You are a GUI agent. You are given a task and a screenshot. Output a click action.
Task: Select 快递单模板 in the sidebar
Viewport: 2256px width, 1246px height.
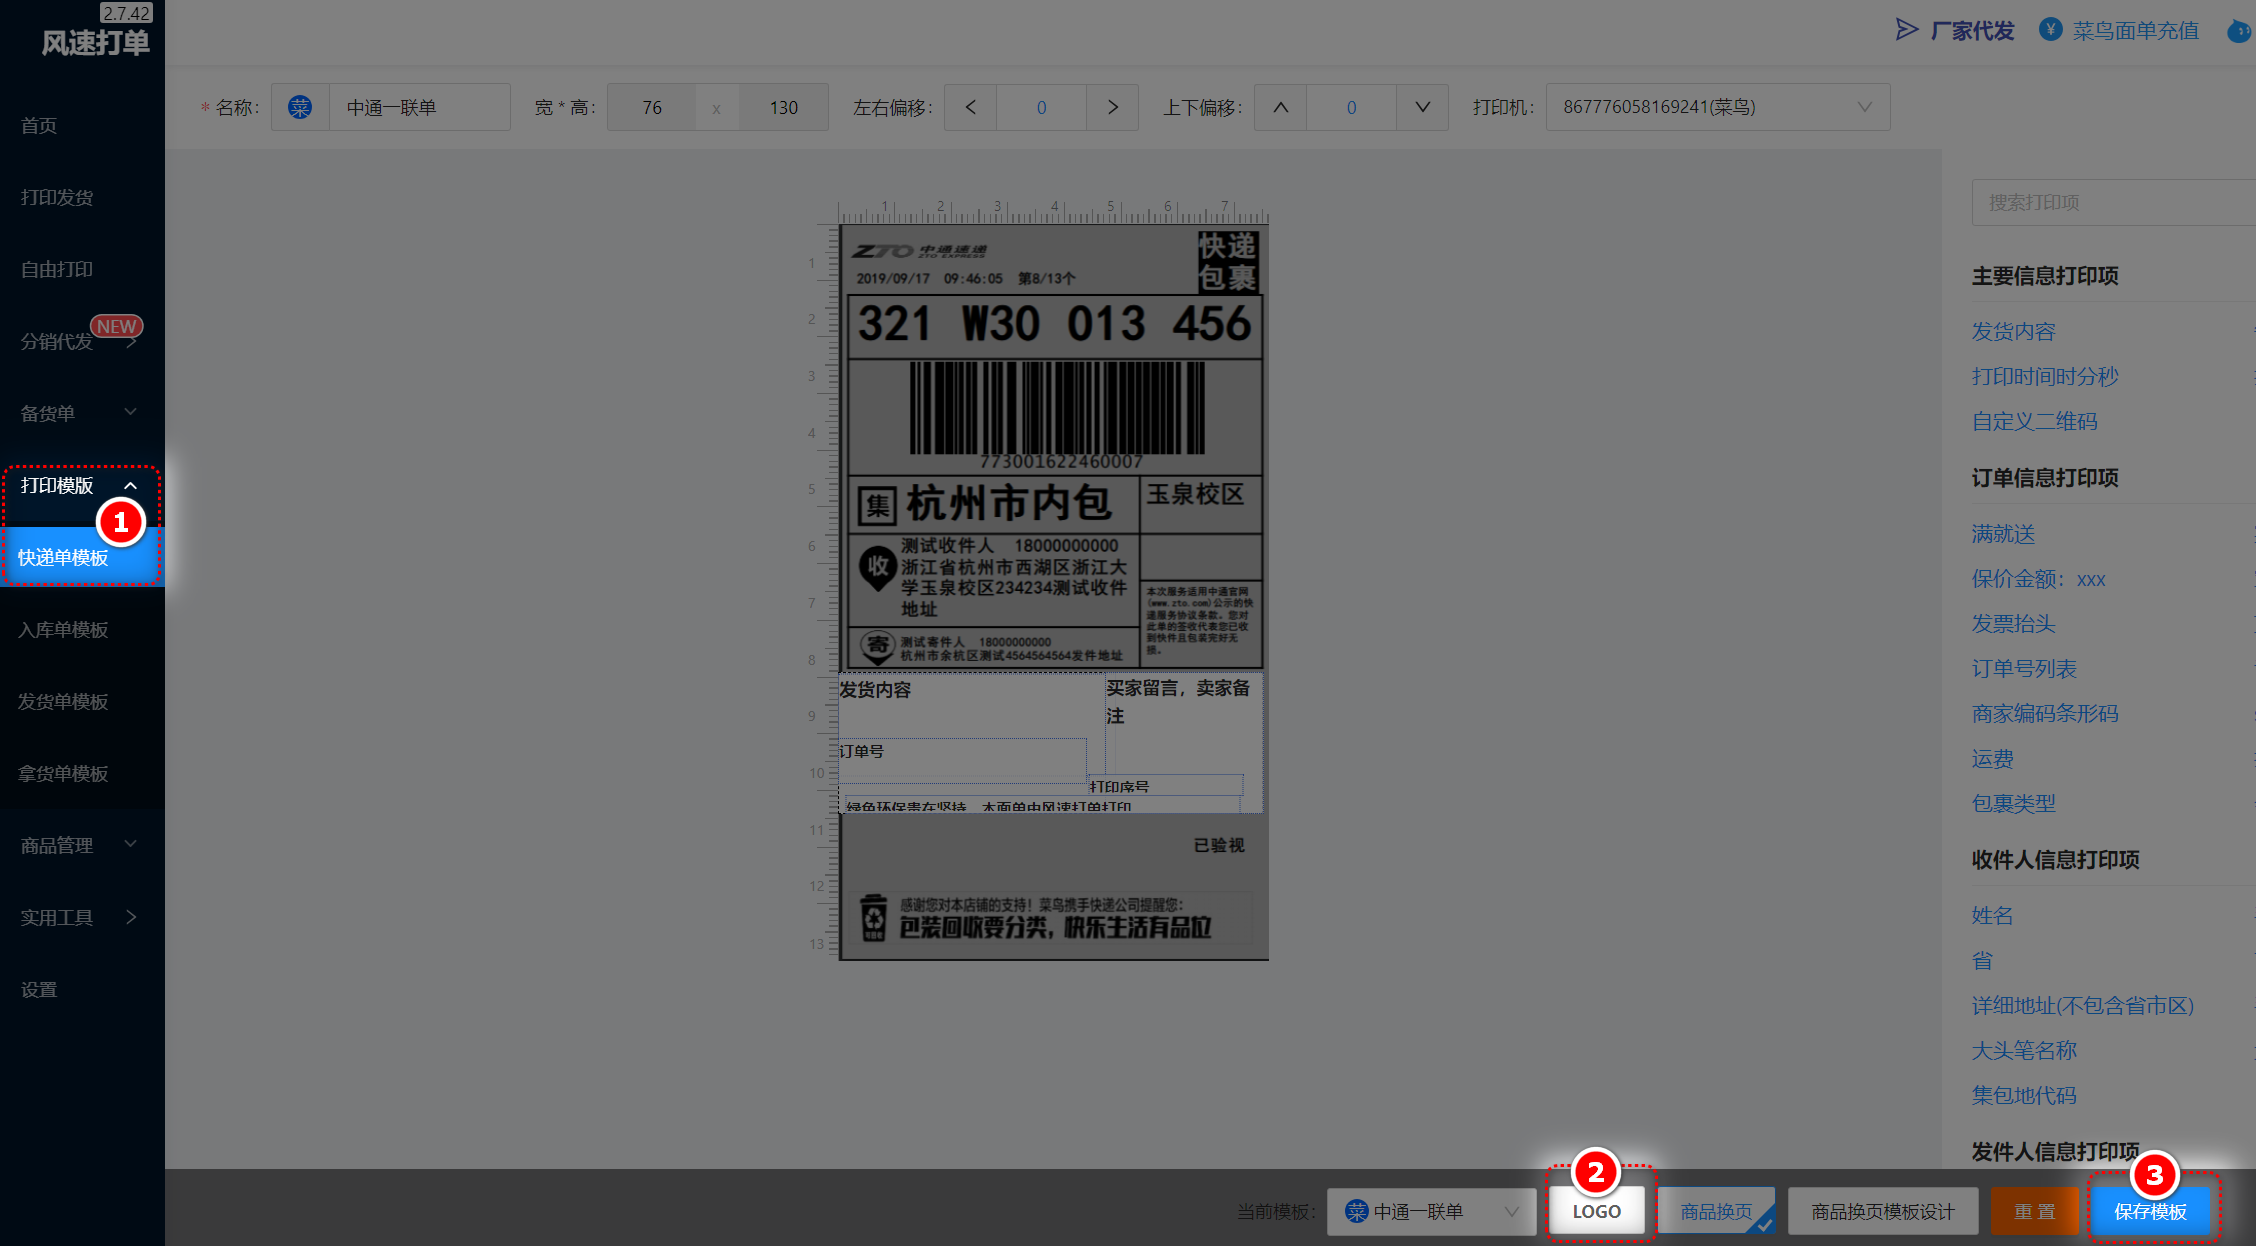click(x=80, y=557)
